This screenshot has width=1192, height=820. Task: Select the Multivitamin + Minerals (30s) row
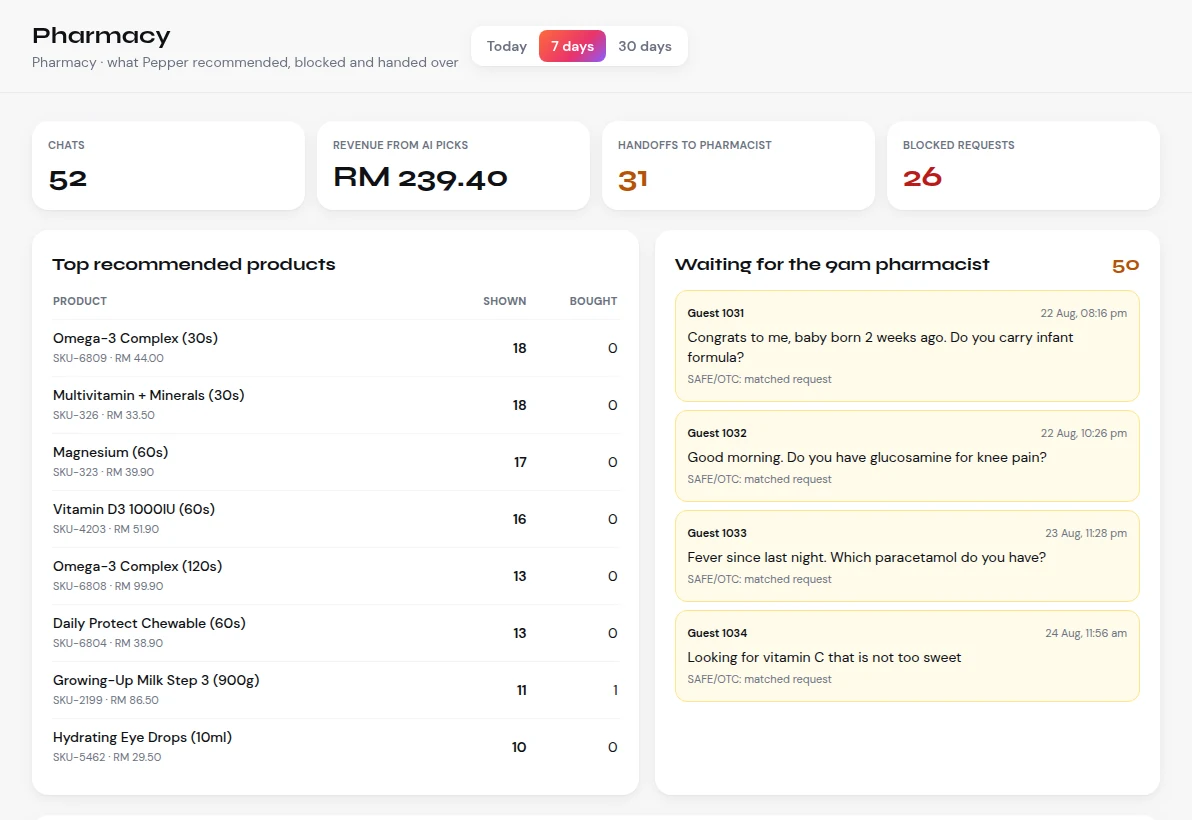[x=335, y=405]
